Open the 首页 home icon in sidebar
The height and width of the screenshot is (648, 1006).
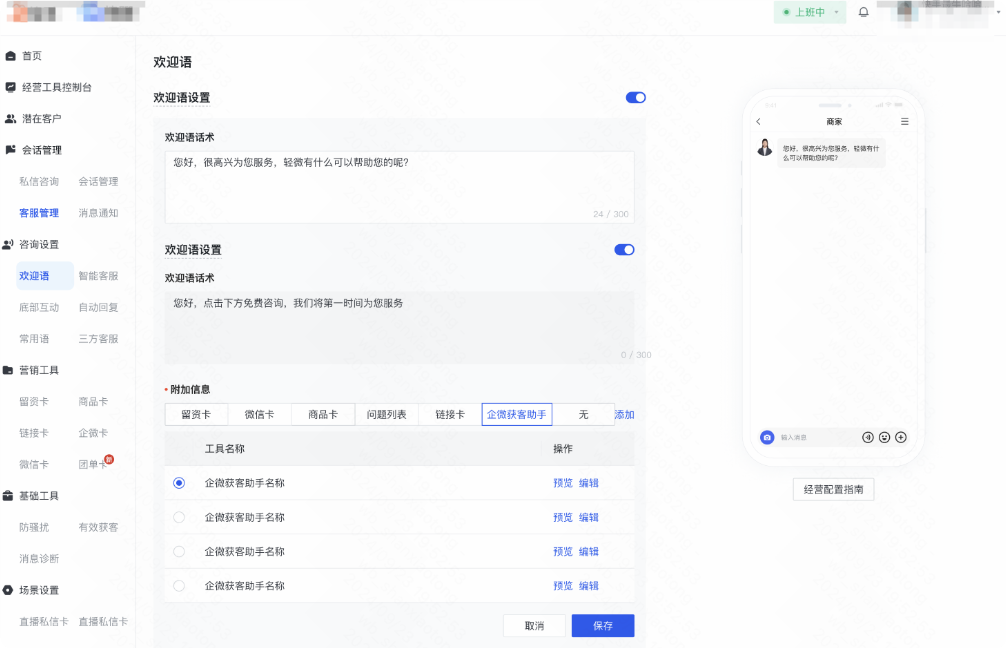coord(10,56)
